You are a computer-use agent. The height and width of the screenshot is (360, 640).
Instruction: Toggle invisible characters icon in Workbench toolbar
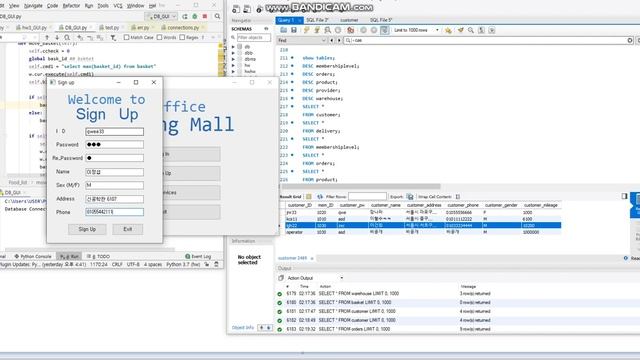point(481,30)
